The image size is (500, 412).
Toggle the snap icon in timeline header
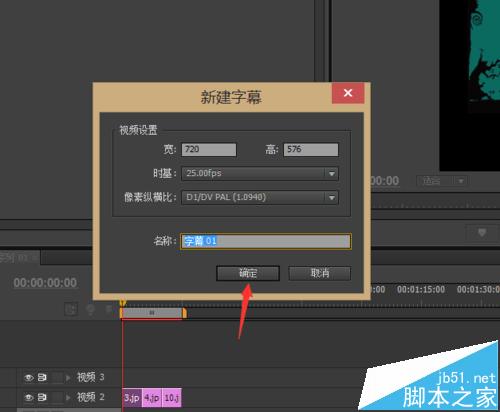(71, 309)
